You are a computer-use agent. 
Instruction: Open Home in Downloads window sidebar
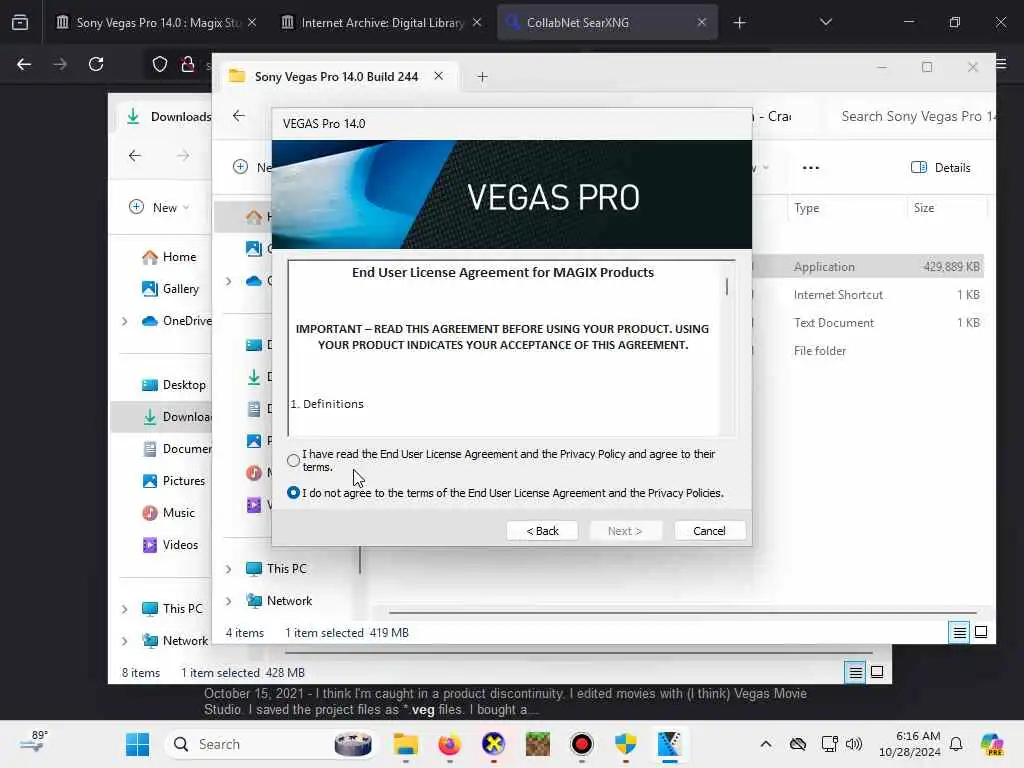coord(170,257)
